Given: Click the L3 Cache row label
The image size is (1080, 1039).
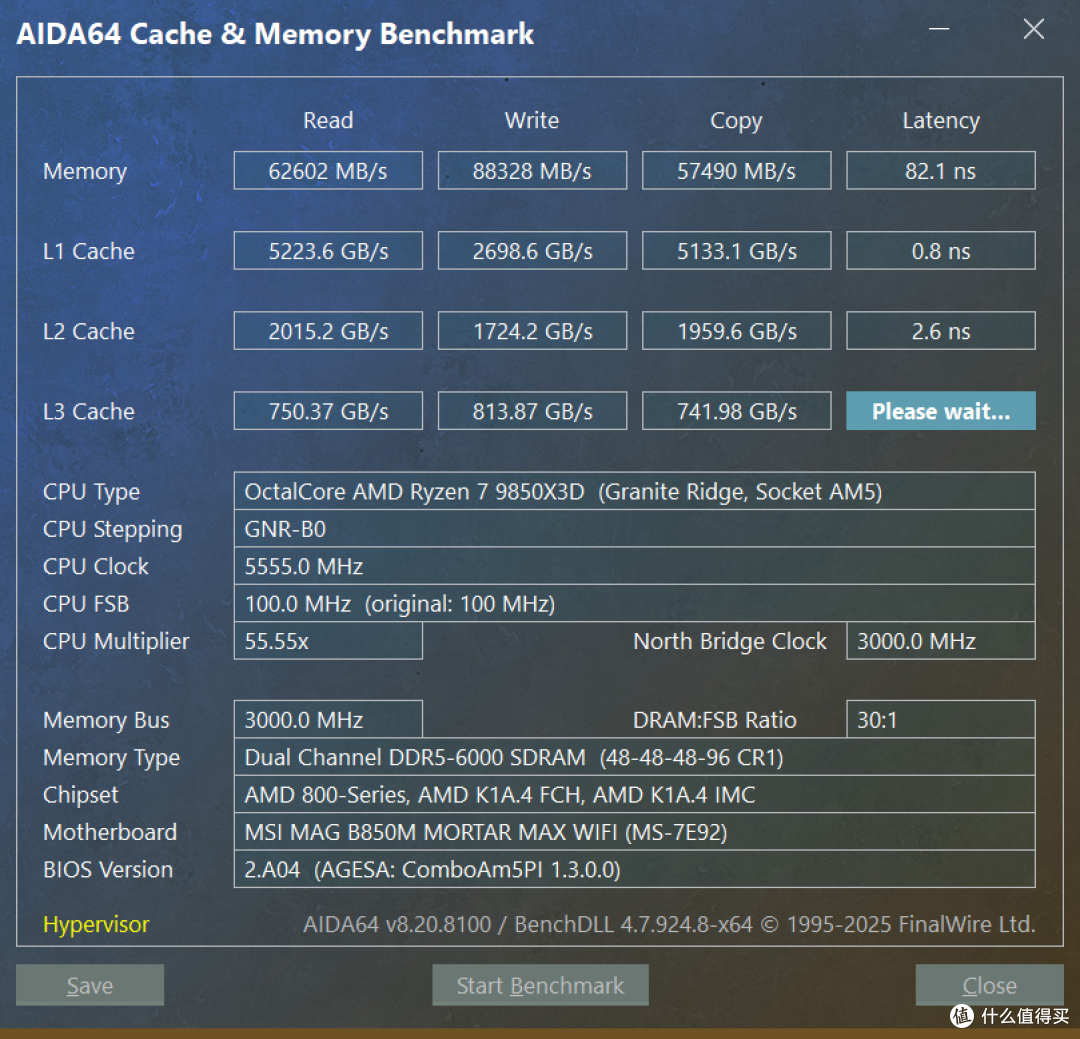Looking at the screenshot, I should tap(89, 411).
